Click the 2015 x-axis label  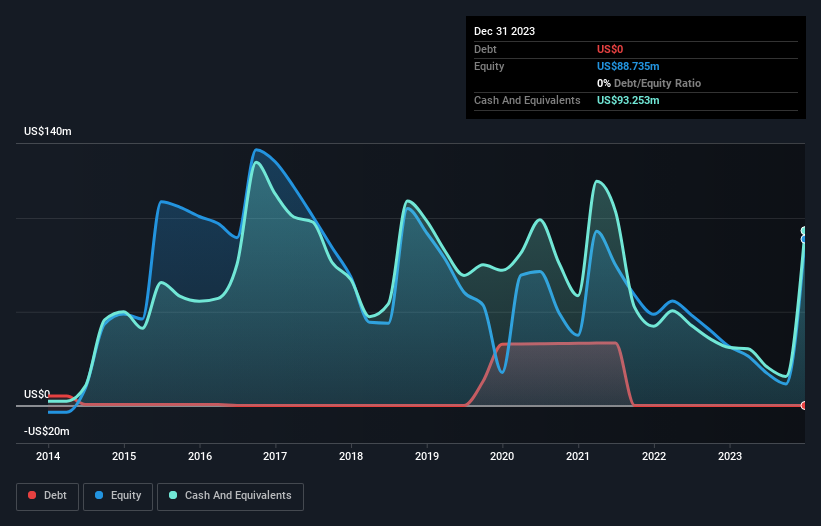tap(124, 456)
